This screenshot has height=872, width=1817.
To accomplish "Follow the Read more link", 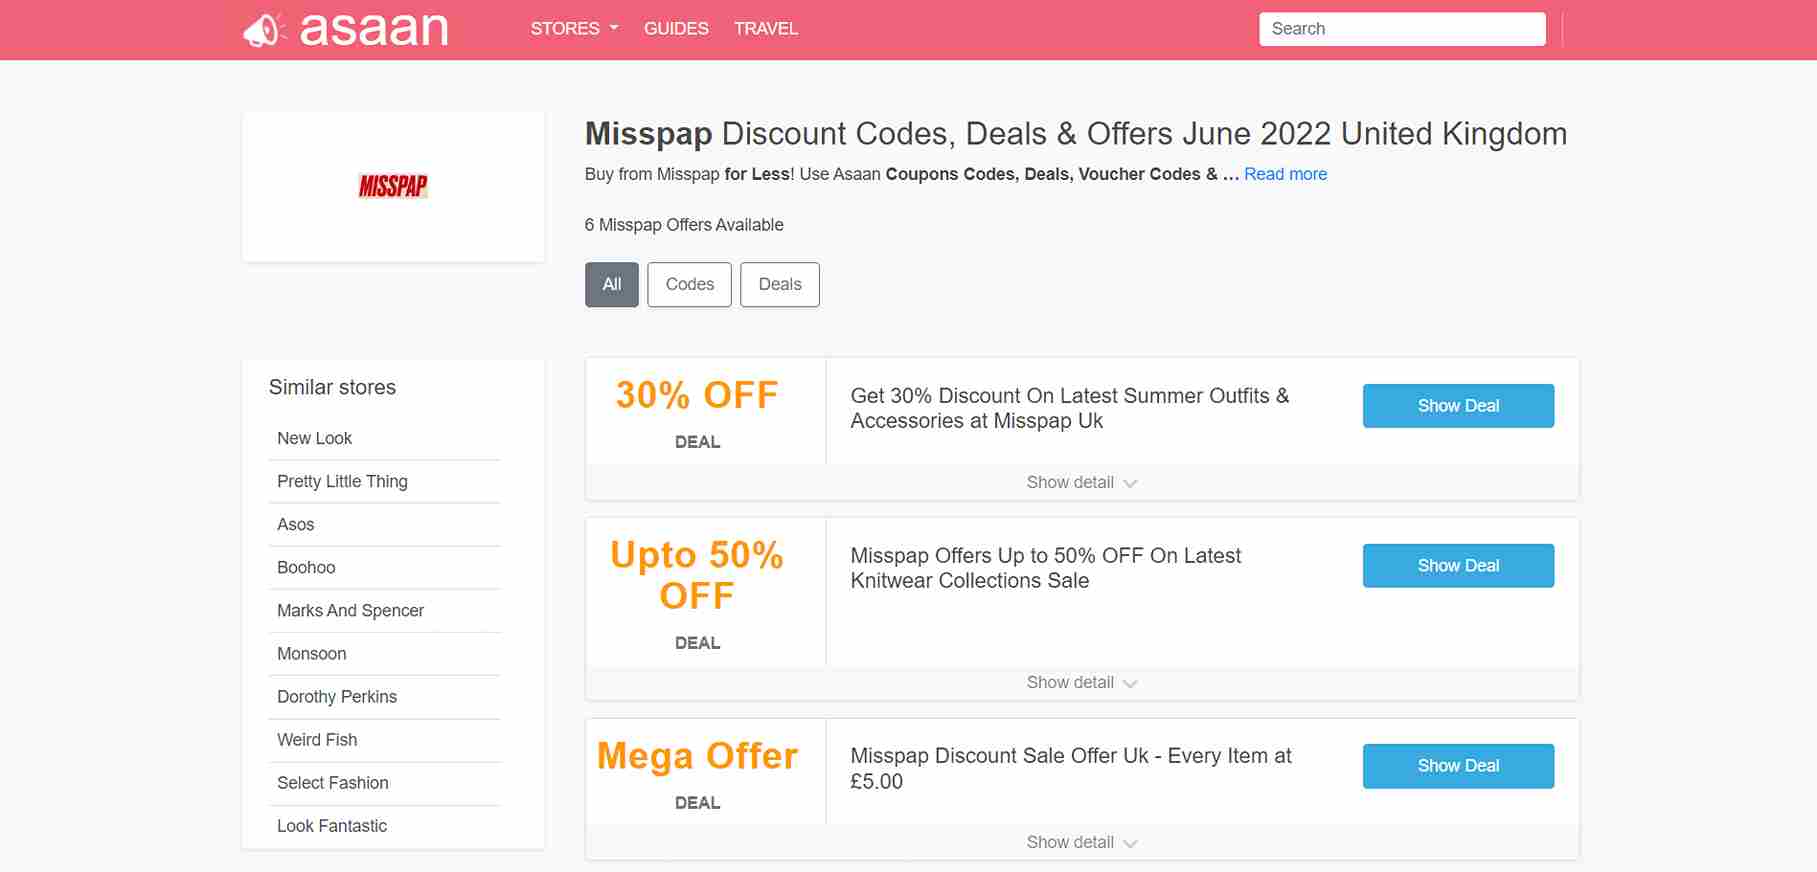I will tap(1285, 174).
